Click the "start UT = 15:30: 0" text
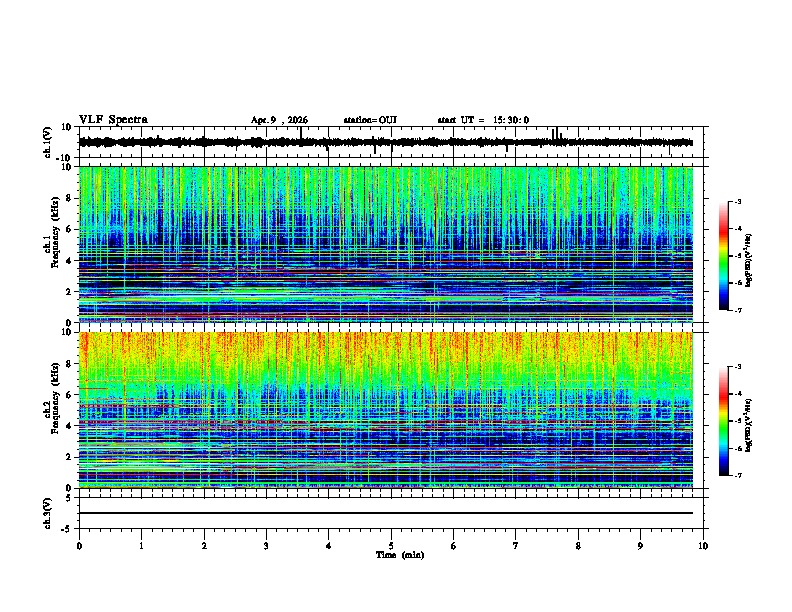 coord(483,120)
